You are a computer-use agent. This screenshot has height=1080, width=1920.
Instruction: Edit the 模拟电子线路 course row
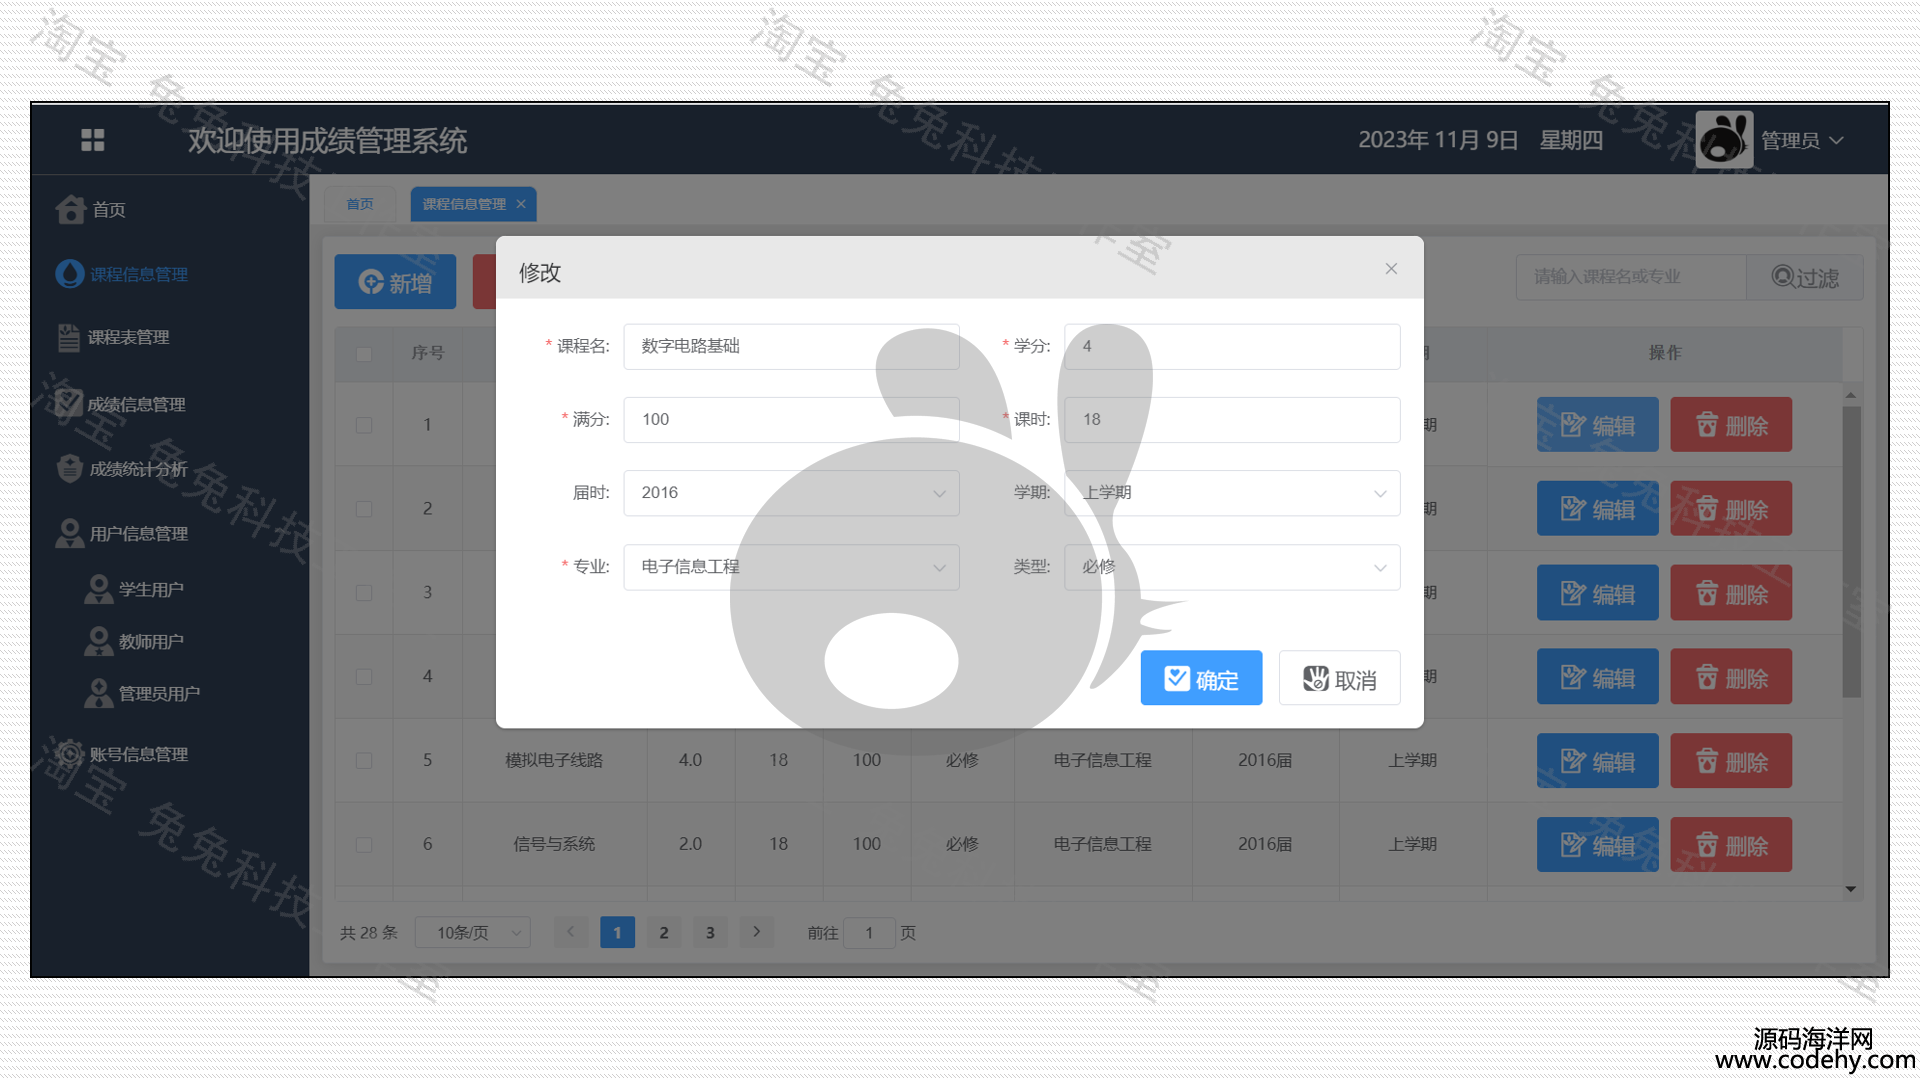(x=1597, y=761)
